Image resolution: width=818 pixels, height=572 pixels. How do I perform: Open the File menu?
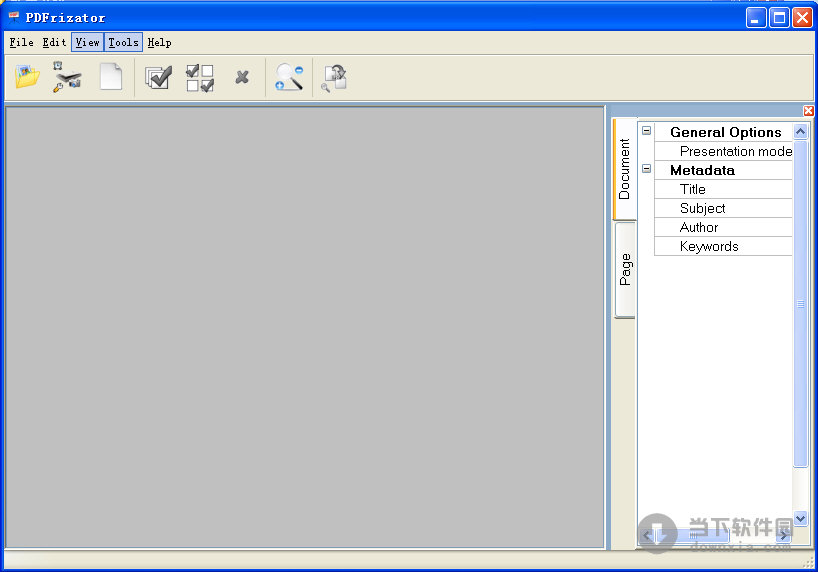pos(21,42)
